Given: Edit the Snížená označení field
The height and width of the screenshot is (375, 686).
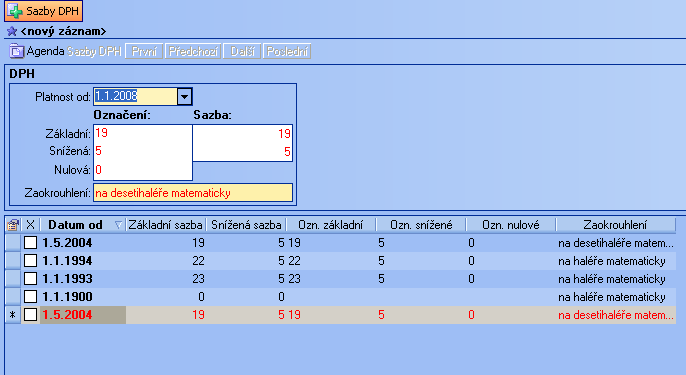Looking at the screenshot, I should point(143,151).
